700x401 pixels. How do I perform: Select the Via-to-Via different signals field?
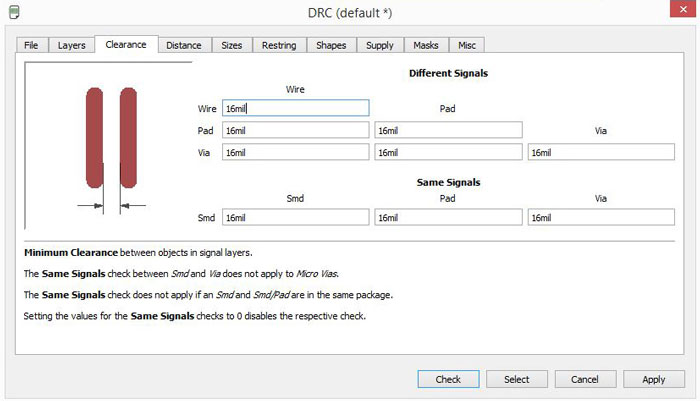[601, 152]
